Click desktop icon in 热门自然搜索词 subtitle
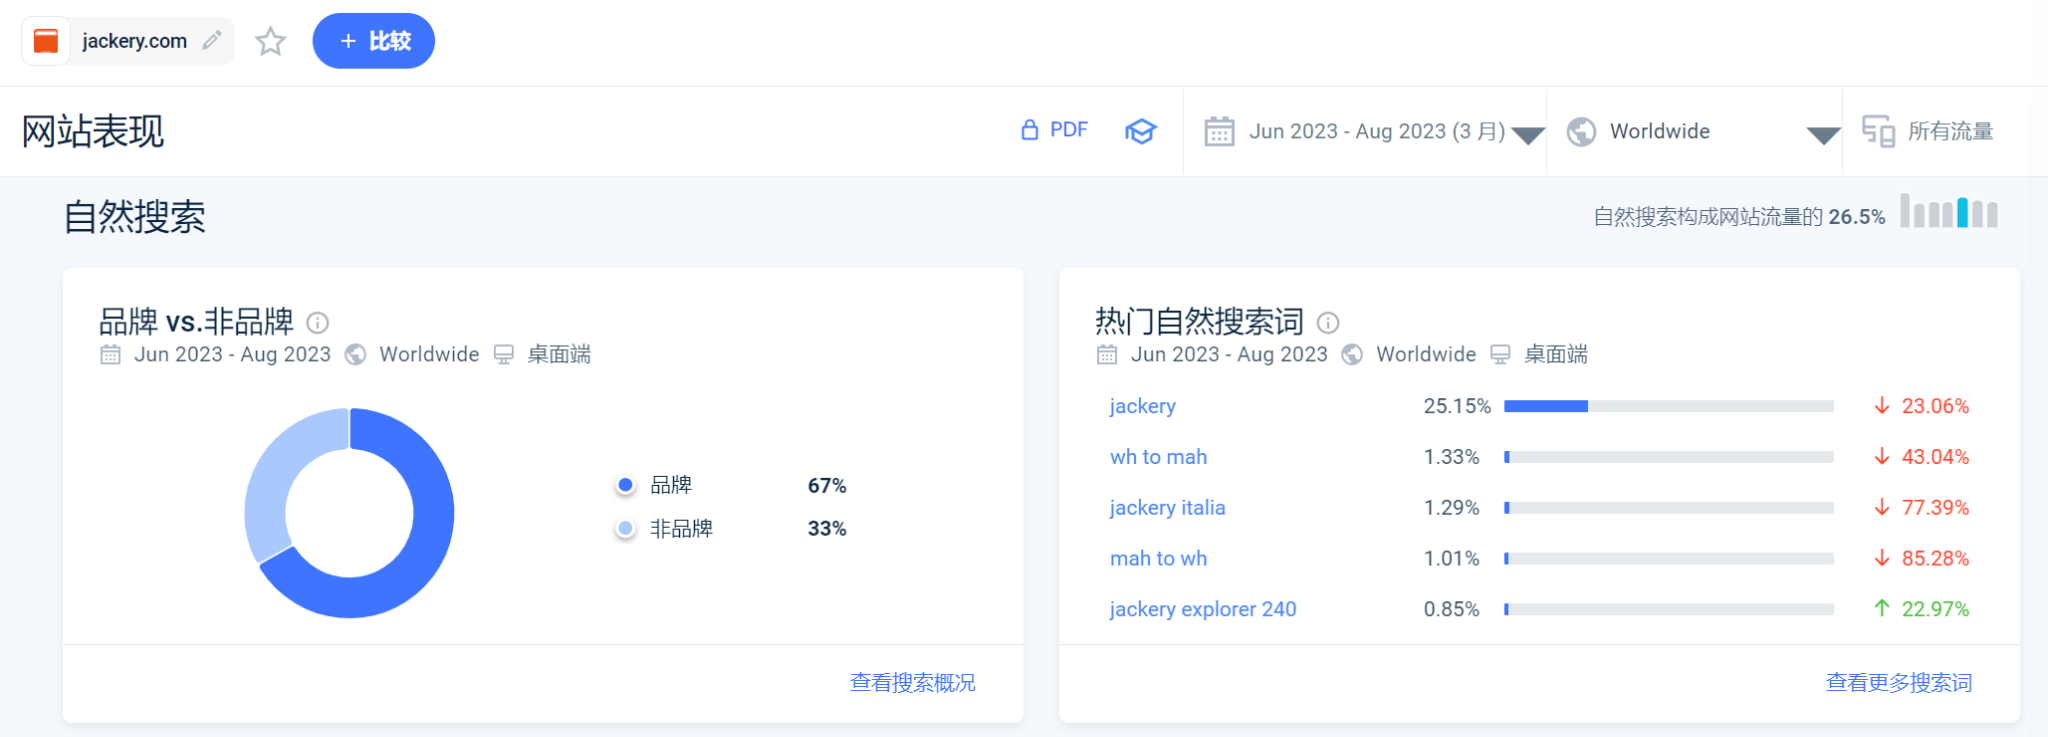The width and height of the screenshot is (2048, 737). (1500, 355)
